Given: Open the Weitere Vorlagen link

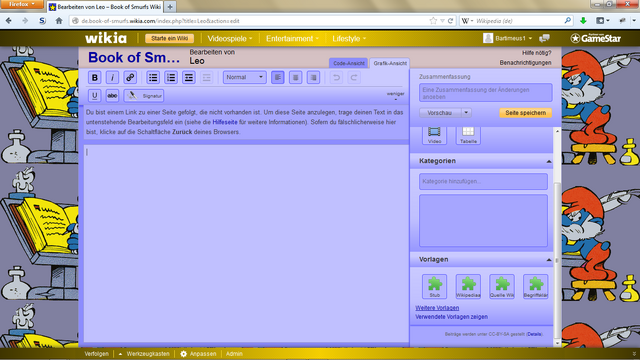Looking at the screenshot, I should pos(437,308).
